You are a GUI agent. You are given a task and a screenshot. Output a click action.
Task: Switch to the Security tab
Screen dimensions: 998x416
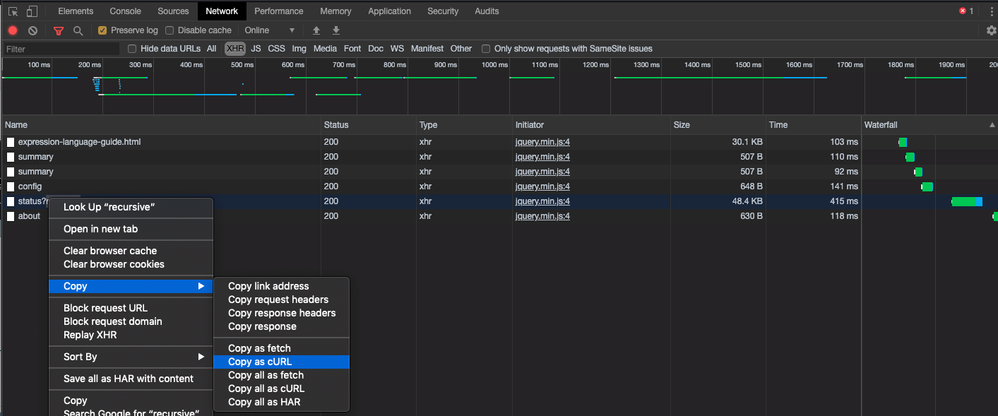click(443, 11)
